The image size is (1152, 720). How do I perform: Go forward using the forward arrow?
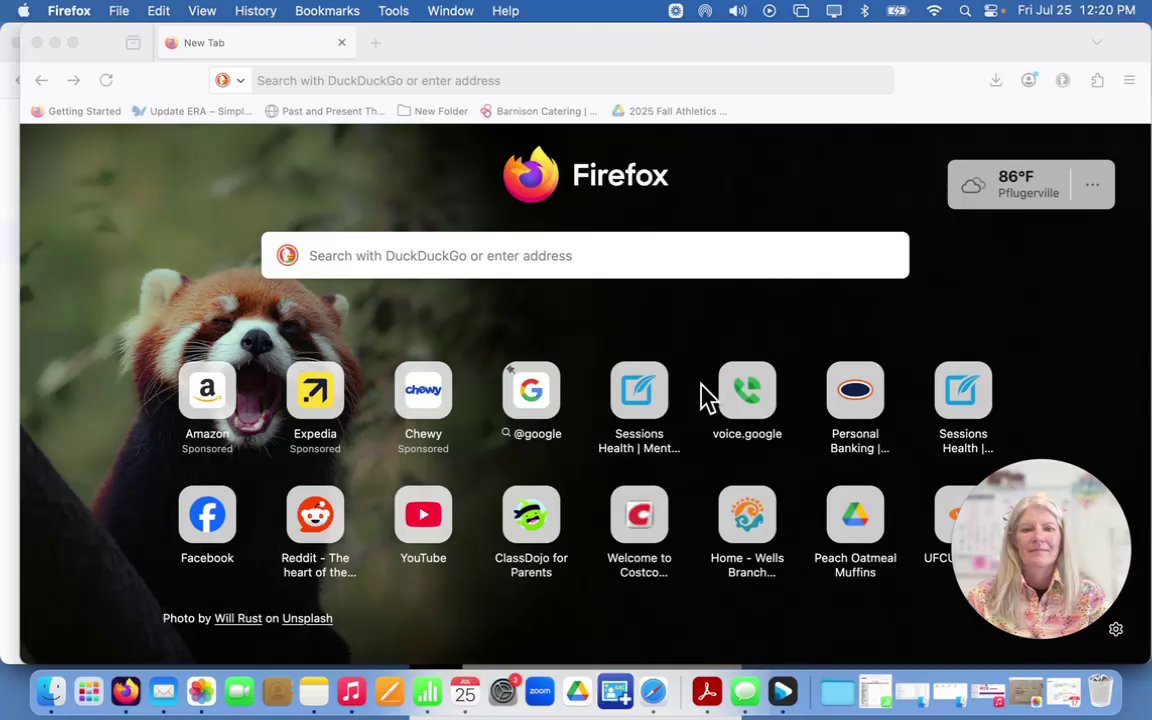pos(73,80)
